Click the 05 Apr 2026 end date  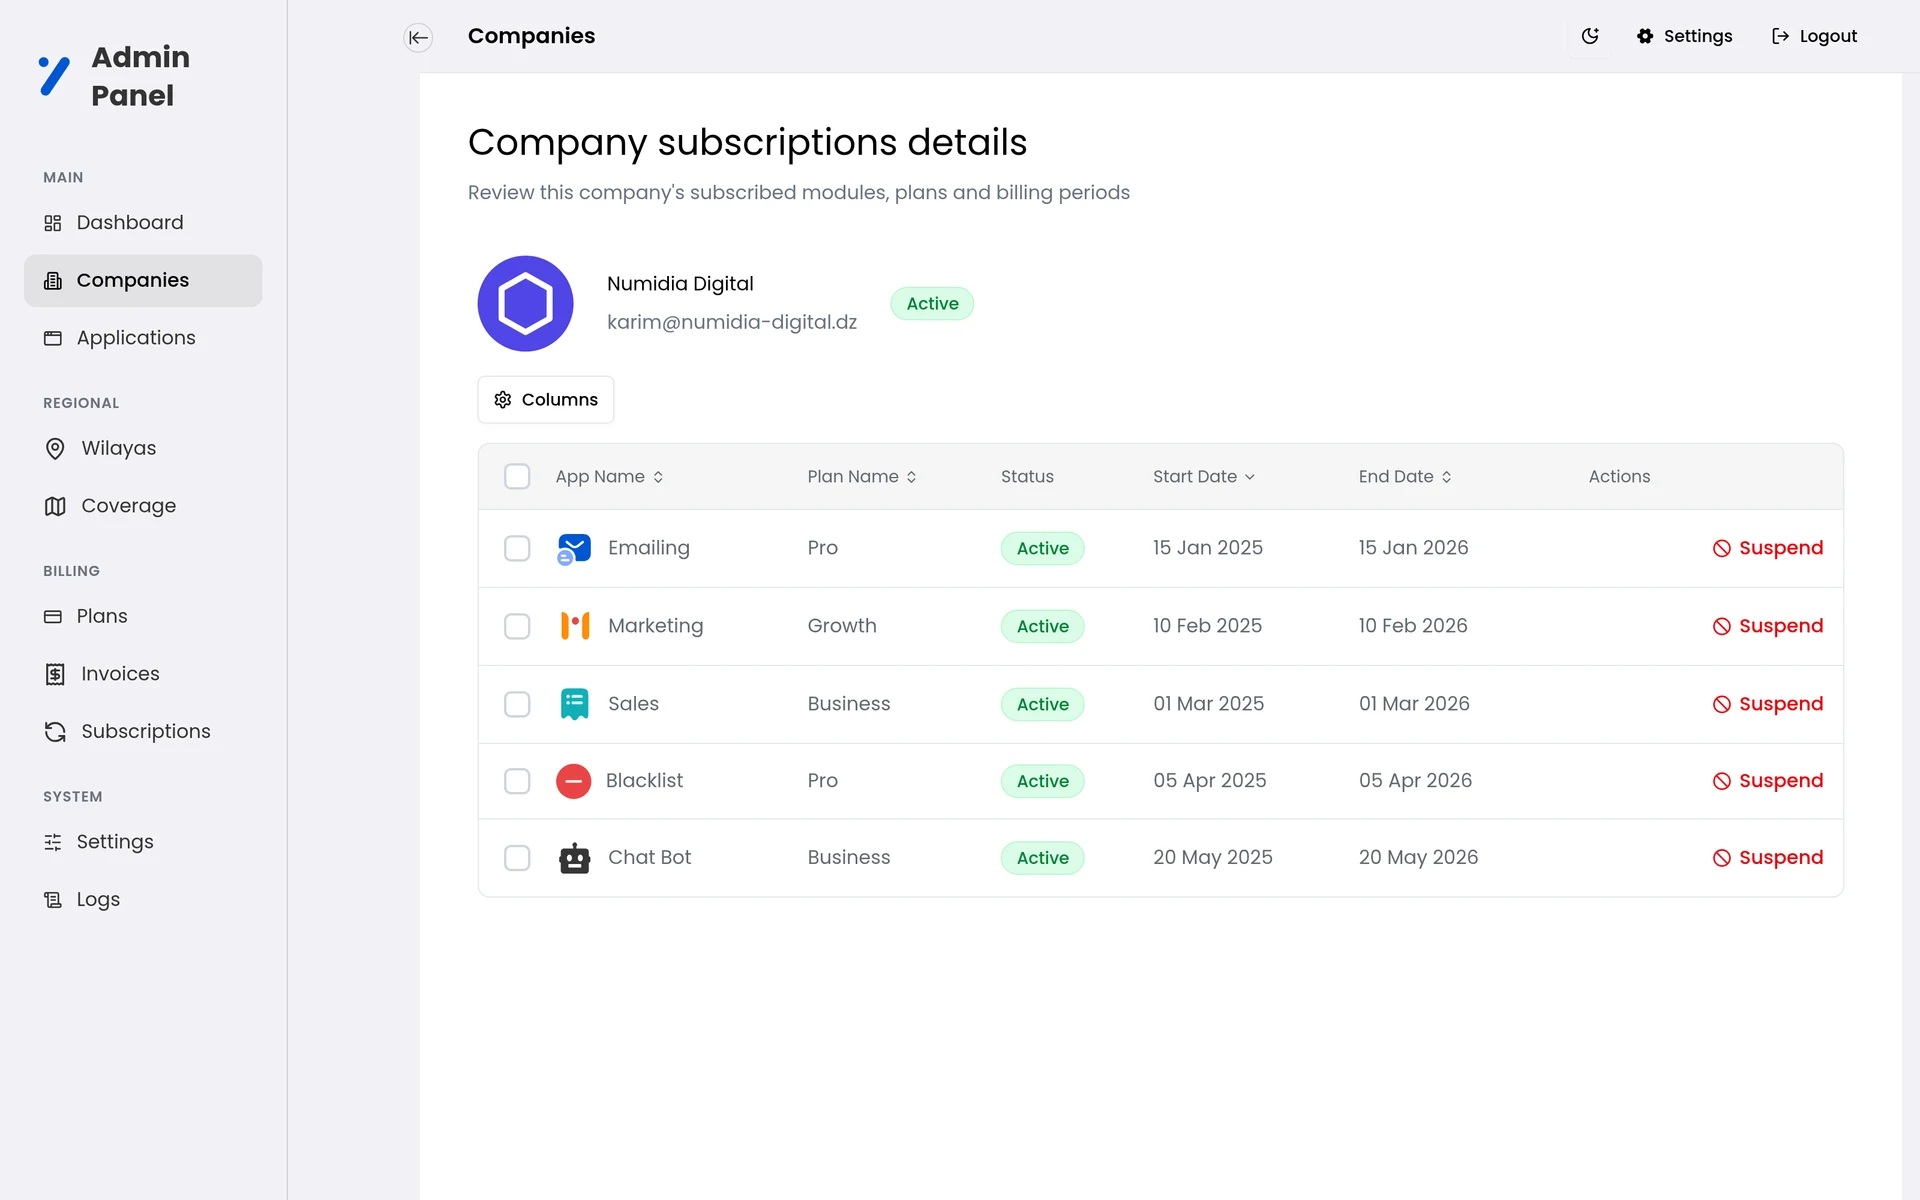1415,781
